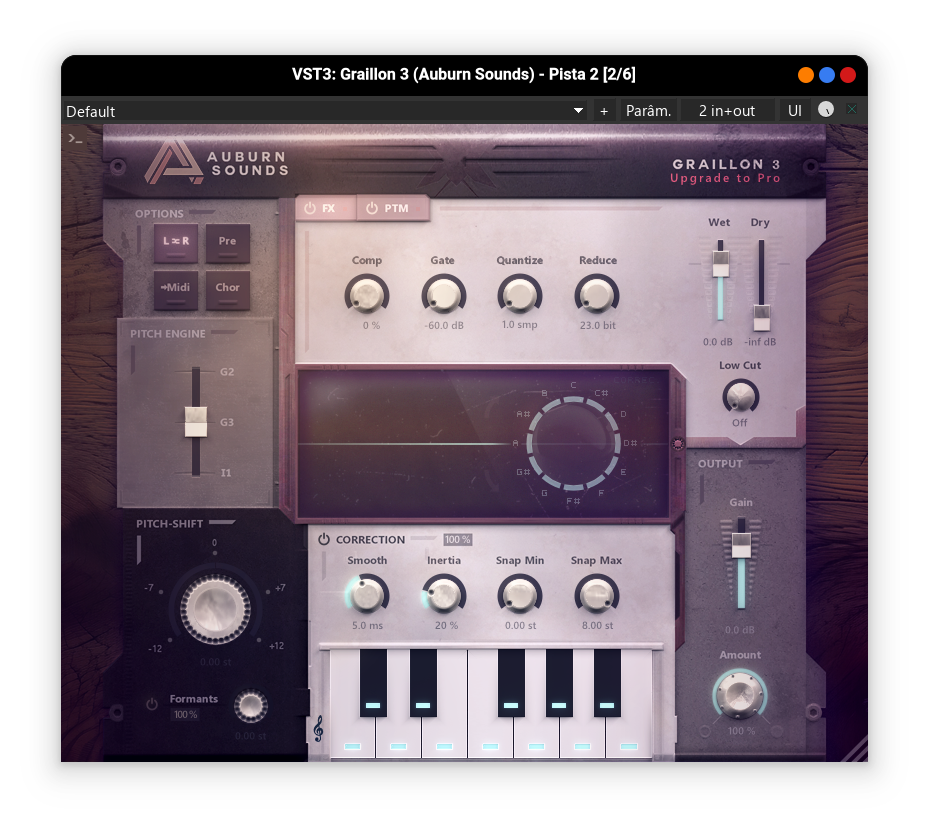The height and width of the screenshot is (829, 929).
Task: Open the 2 in+out routing selector
Action: tap(727, 111)
